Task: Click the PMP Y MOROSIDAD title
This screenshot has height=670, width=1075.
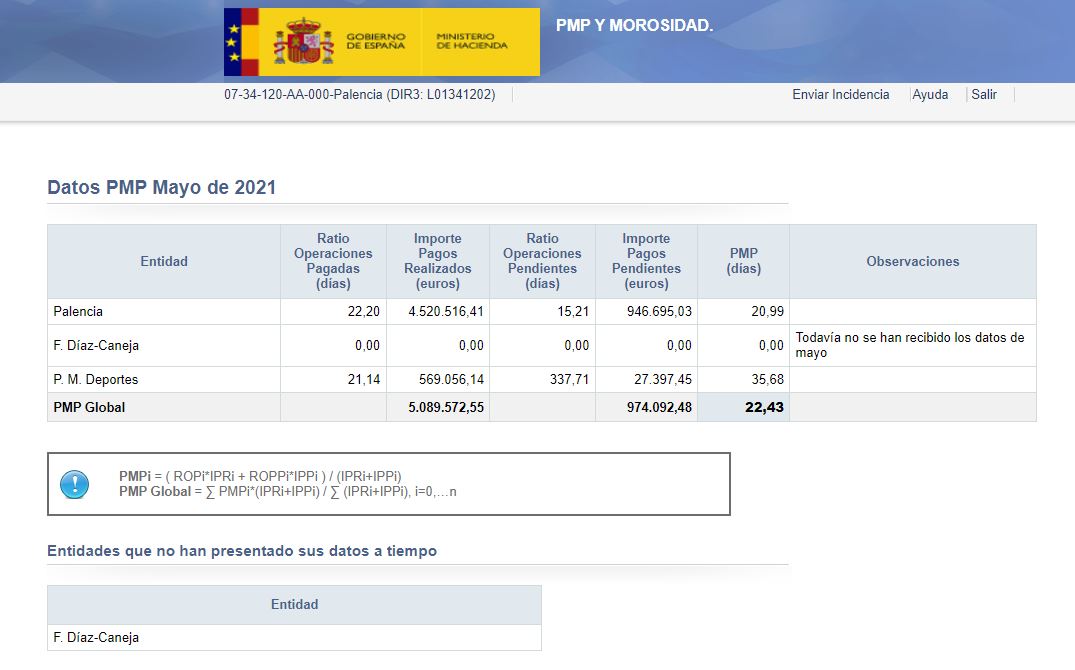Action: click(634, 26)
